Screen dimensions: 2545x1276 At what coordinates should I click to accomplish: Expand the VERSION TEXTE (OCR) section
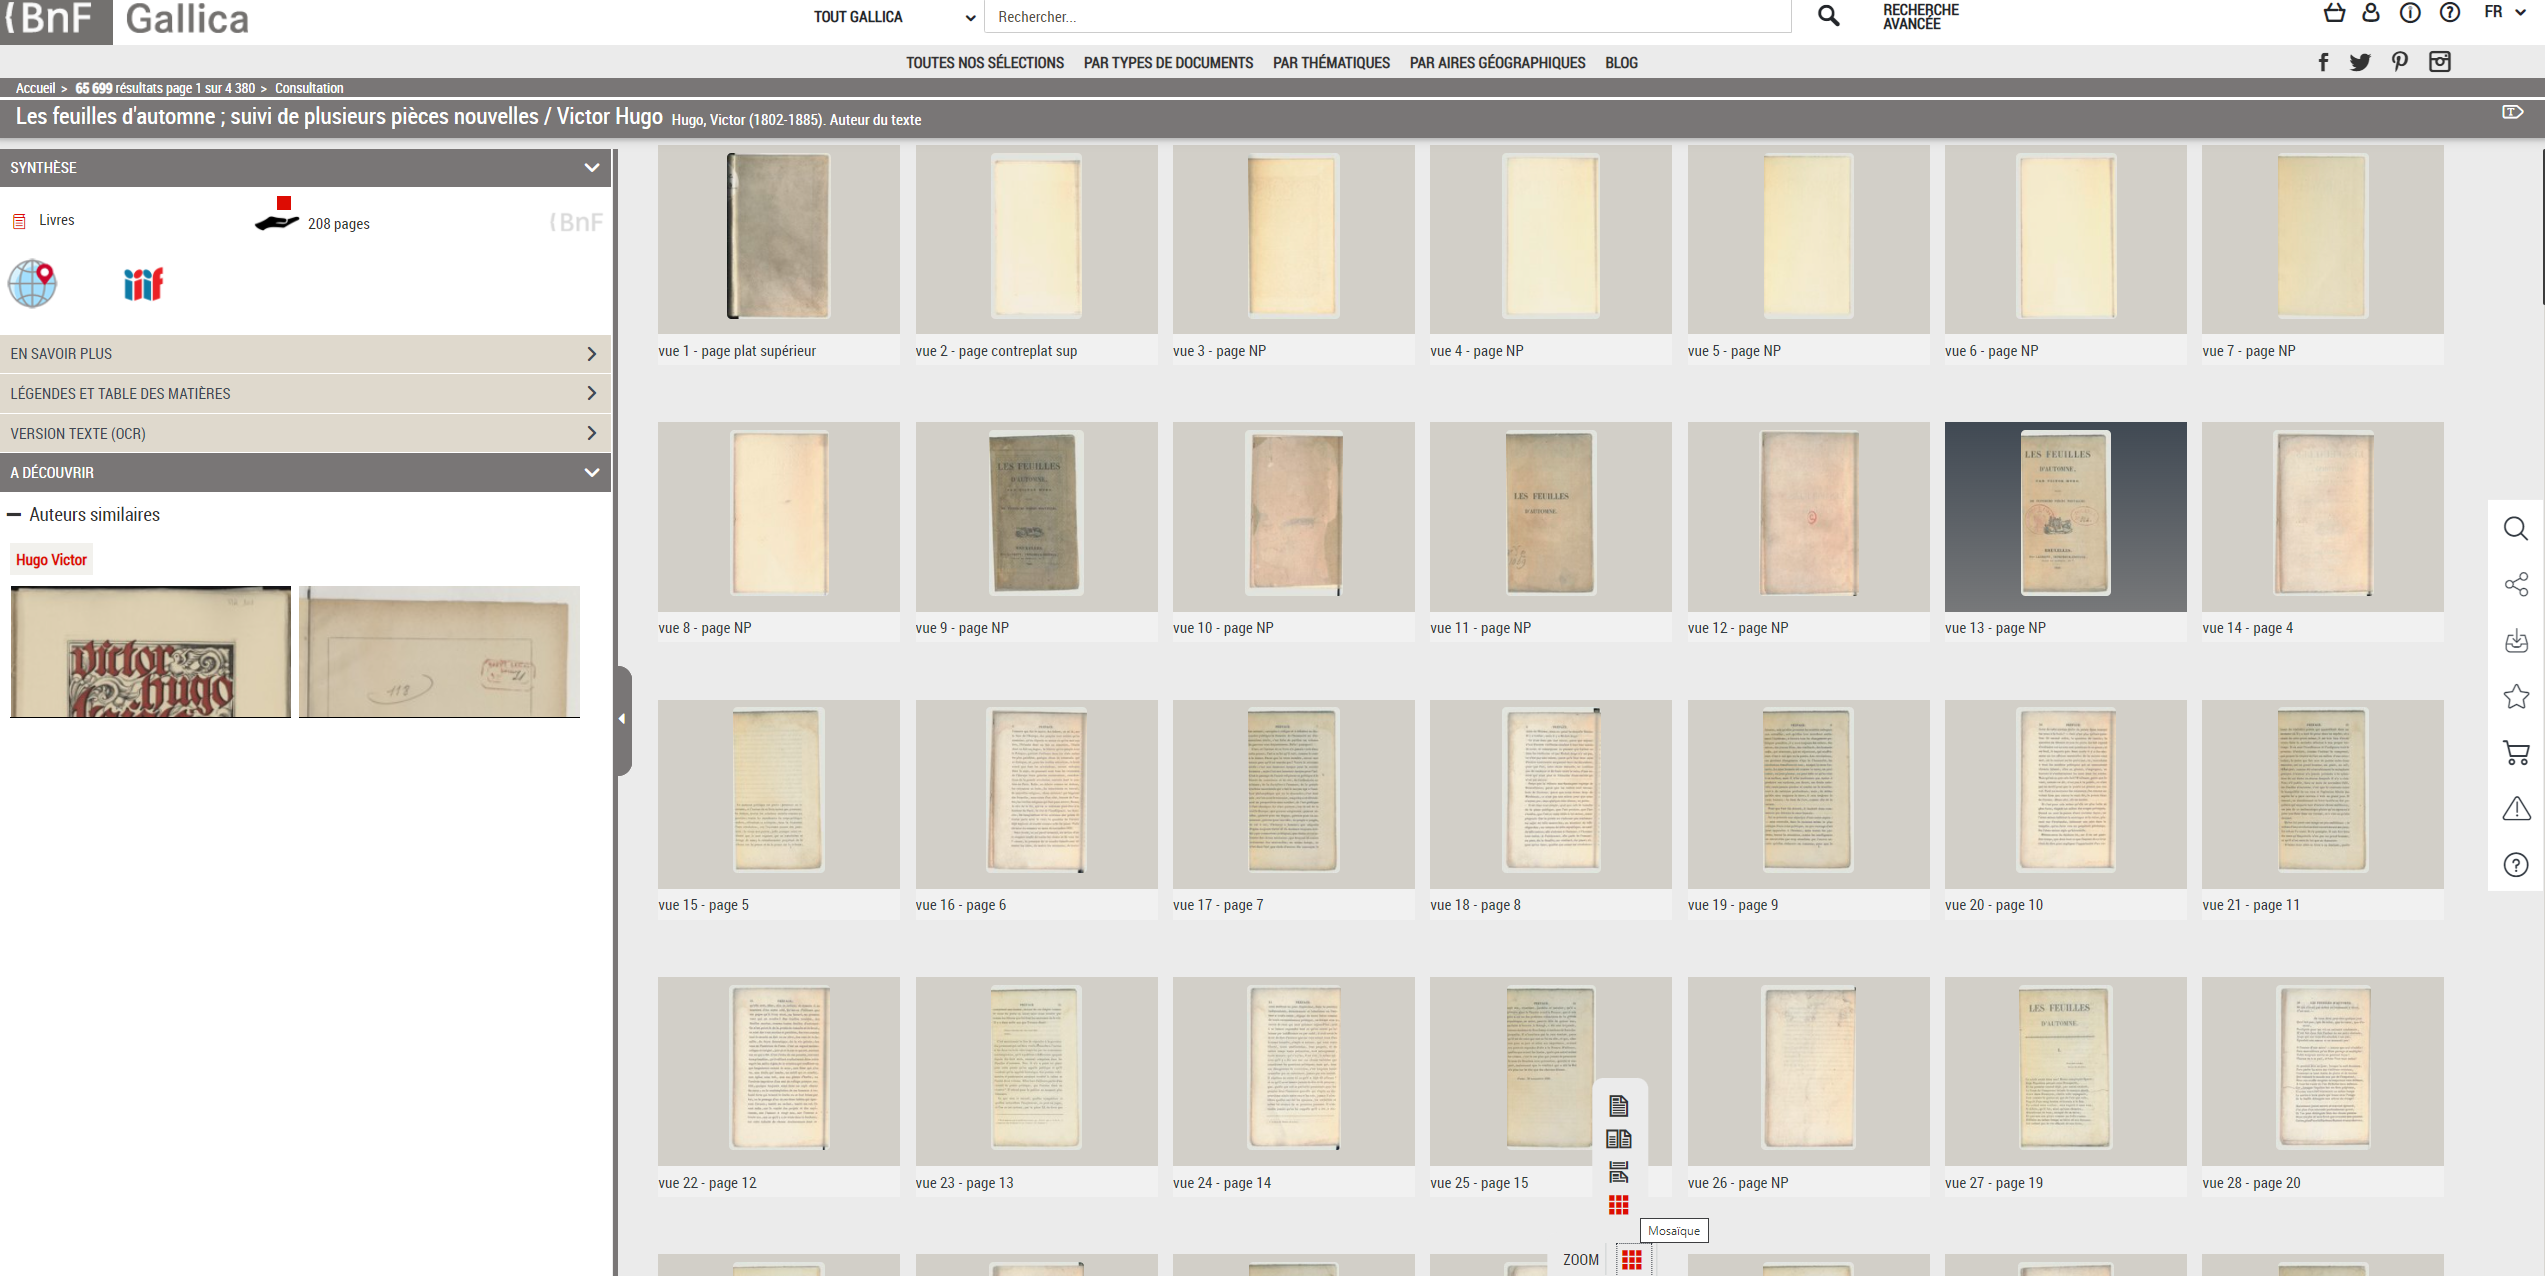click(x=305, y=434)
